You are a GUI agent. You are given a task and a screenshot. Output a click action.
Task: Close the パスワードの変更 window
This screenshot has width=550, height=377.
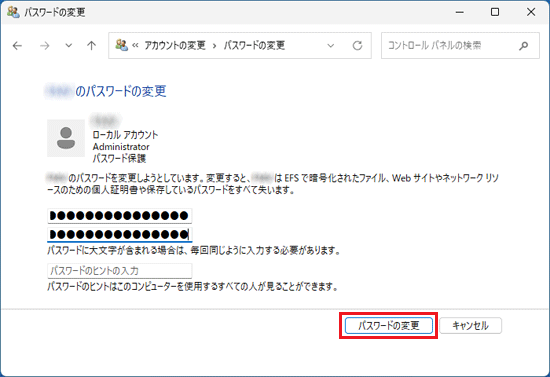click(531, 12)
